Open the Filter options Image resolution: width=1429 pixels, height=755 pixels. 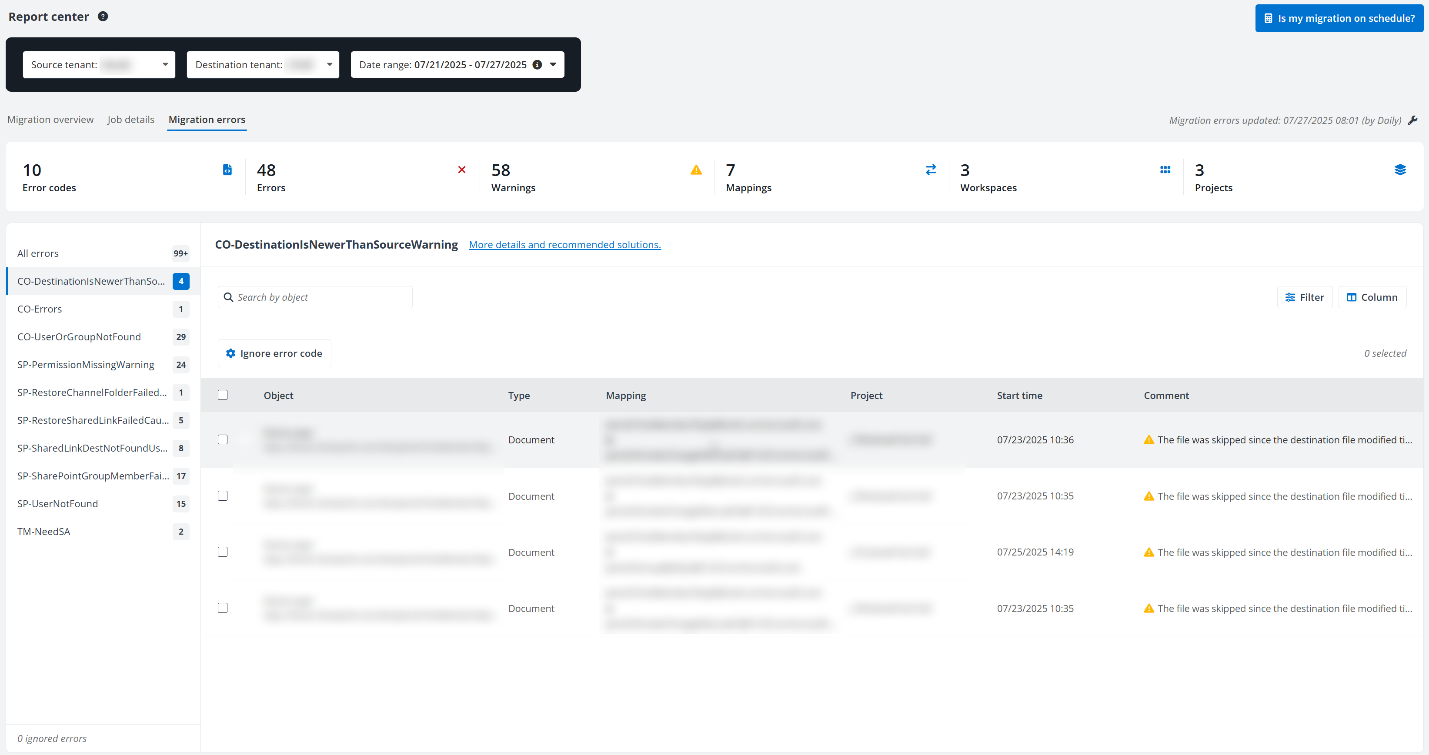pos(1304,297)
